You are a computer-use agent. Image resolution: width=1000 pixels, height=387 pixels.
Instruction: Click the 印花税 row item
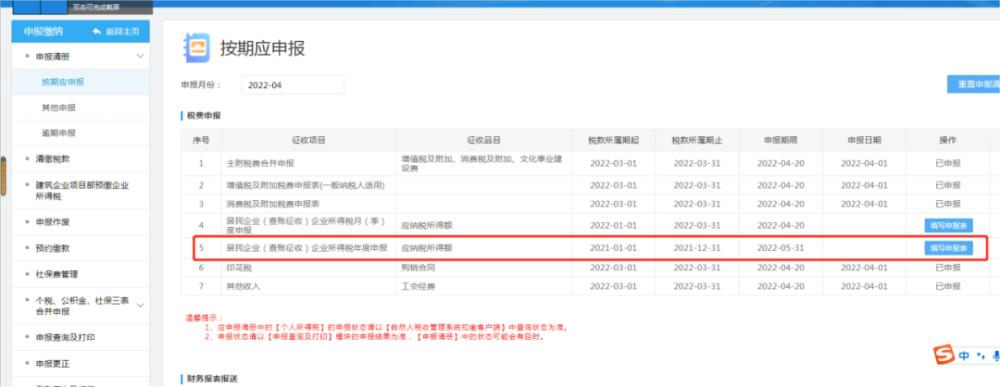coord(239,268)
